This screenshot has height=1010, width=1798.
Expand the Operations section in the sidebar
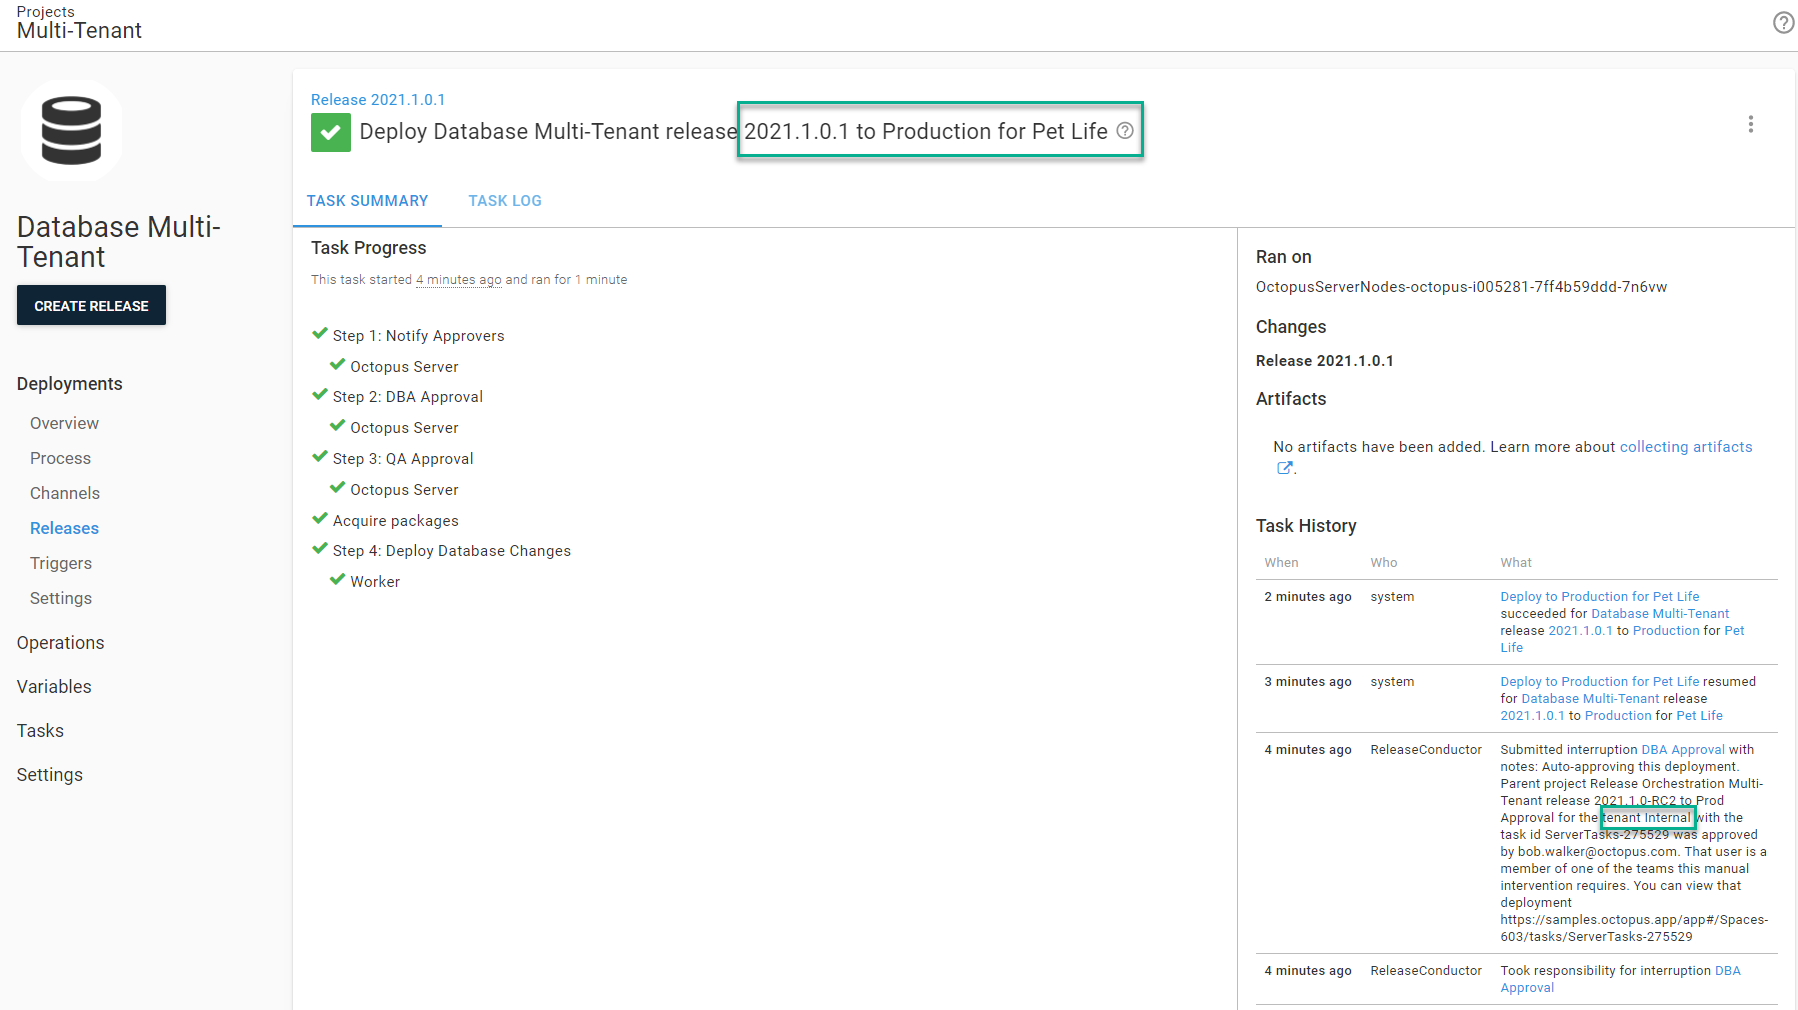60,642
